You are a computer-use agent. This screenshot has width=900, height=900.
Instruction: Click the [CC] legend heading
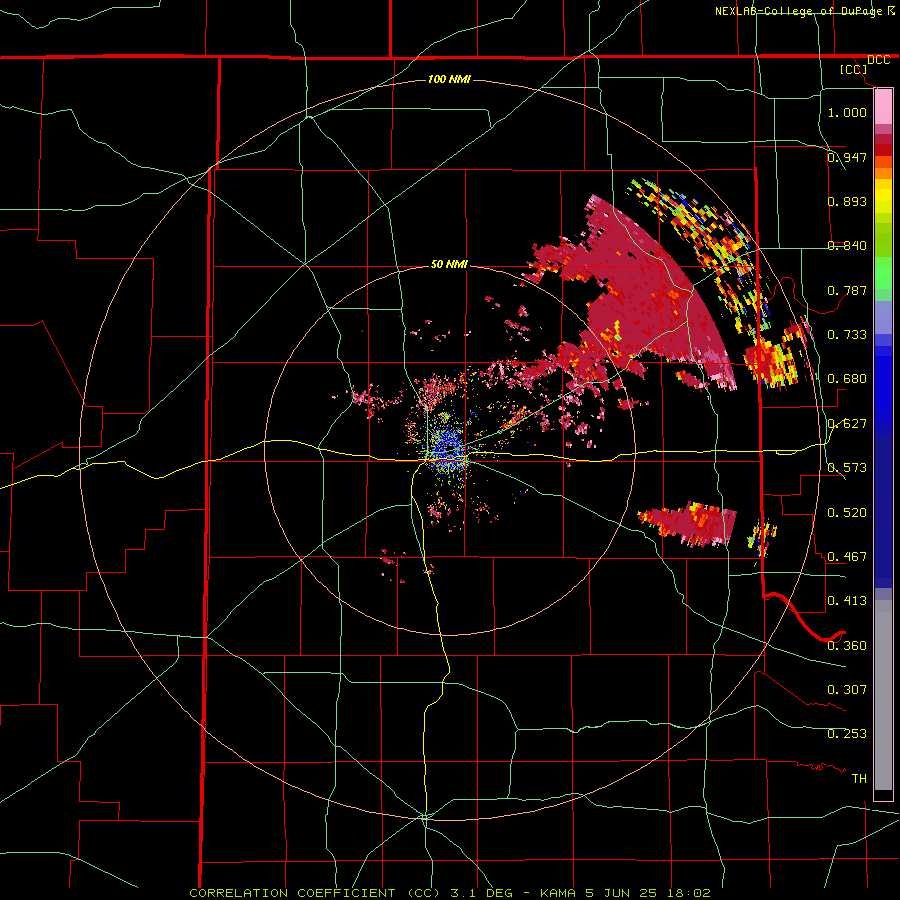coord(854,69)
